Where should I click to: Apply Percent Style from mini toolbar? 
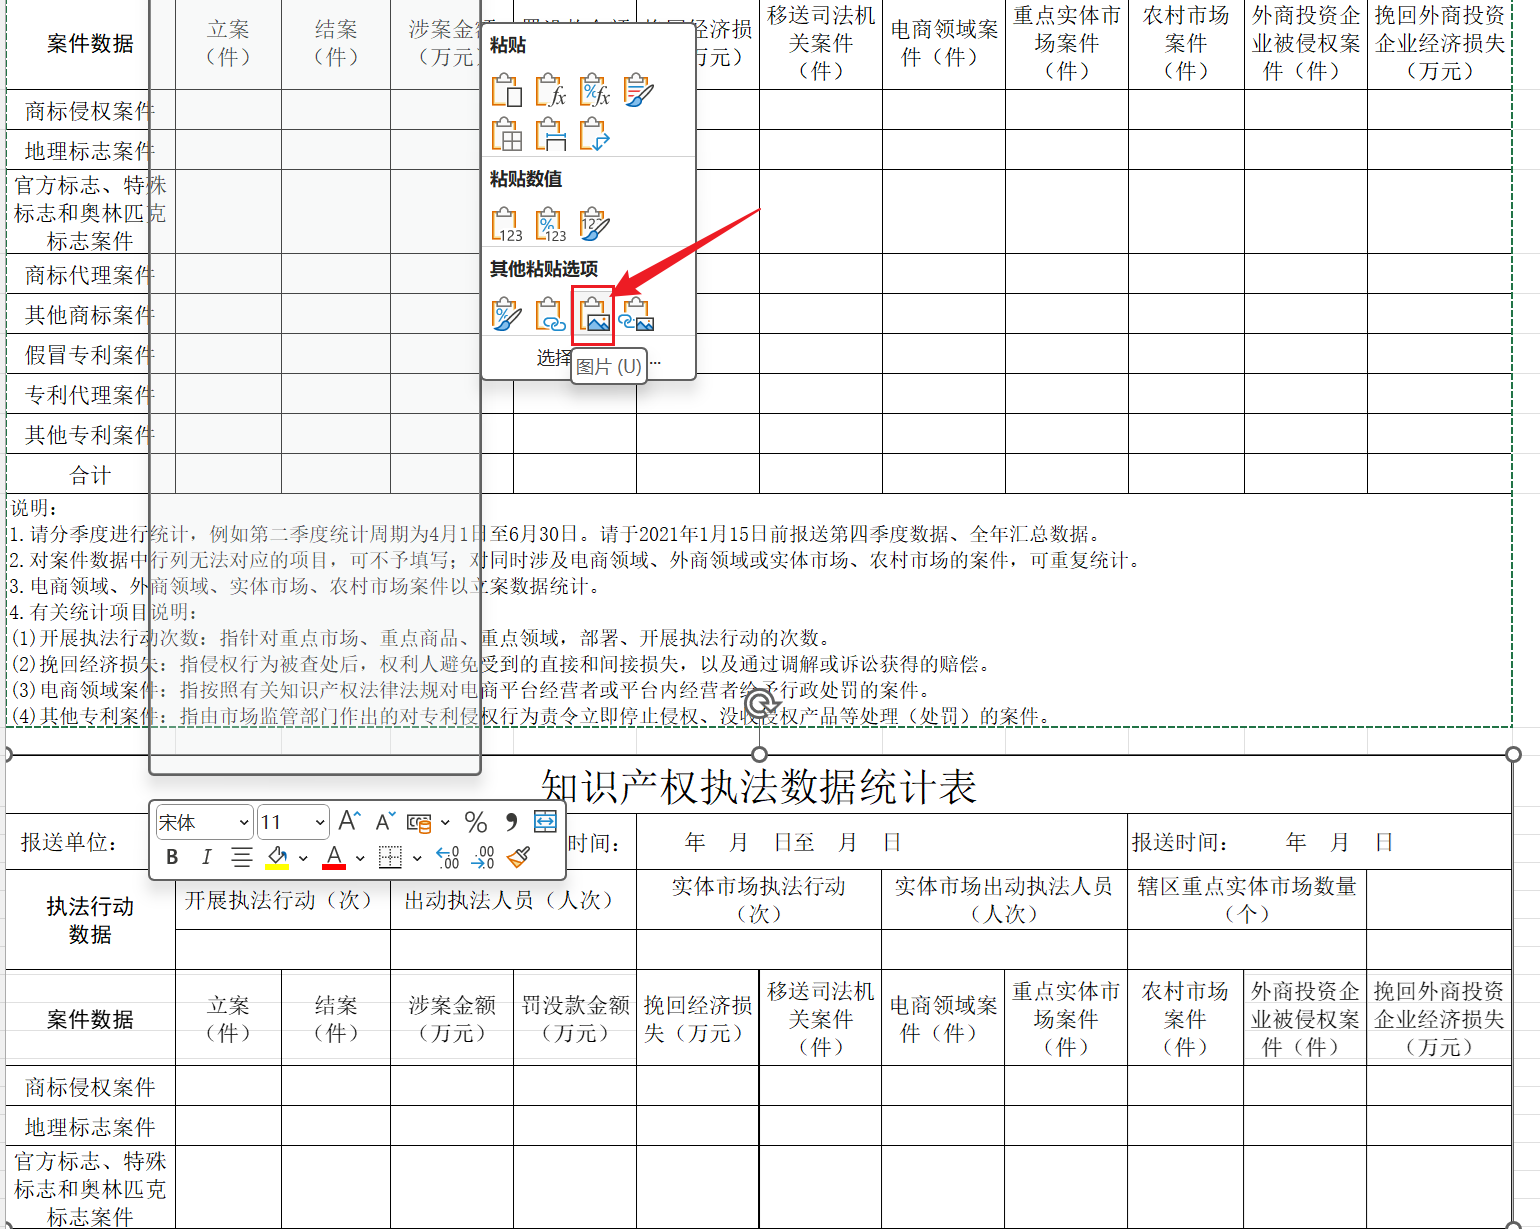[477, 822]
